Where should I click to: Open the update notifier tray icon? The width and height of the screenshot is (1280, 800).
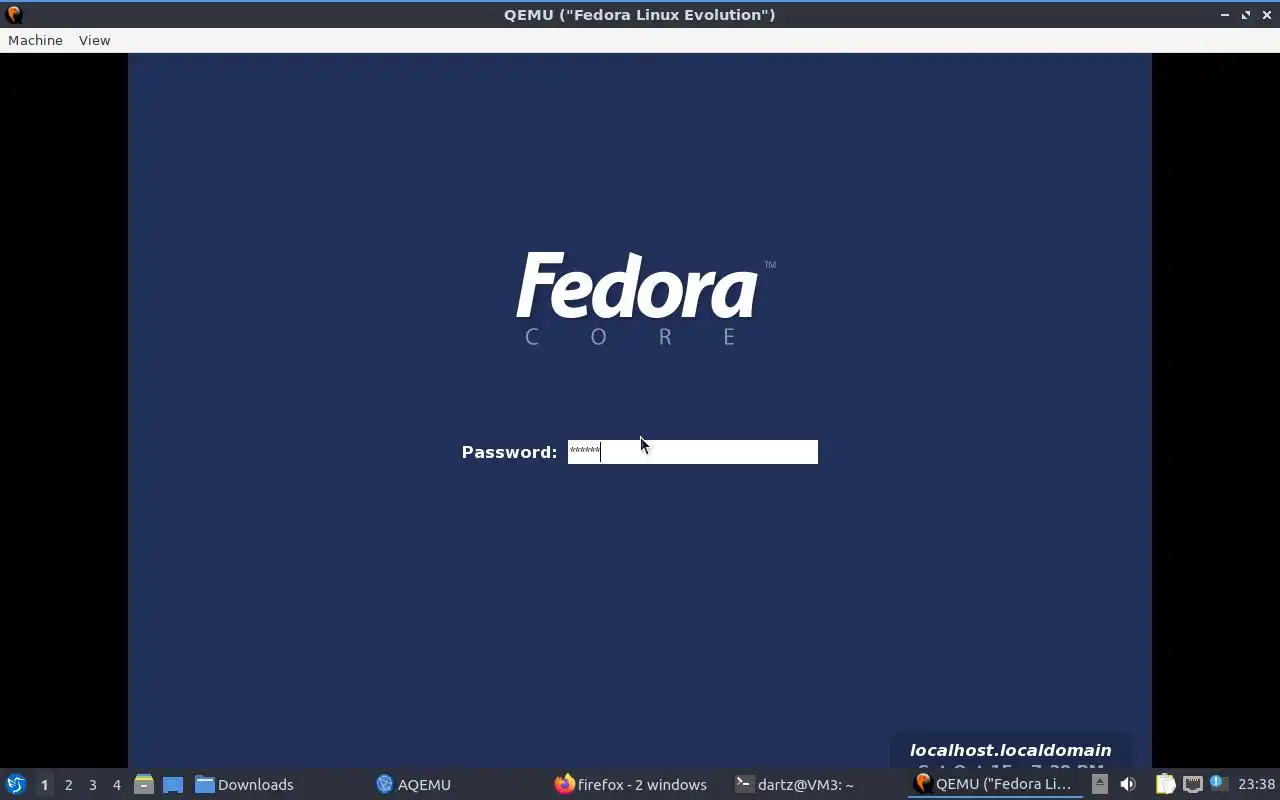pyautogui.click(x=1218, y=783)
